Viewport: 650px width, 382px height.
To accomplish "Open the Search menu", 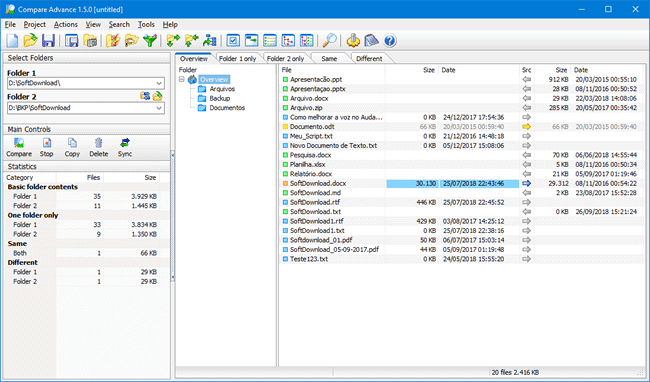I will (x=119, y=24).
